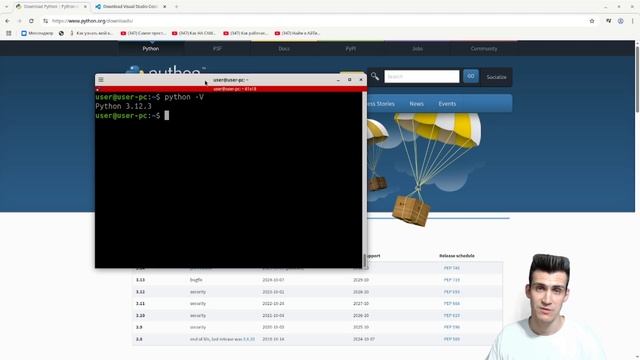Click the red terminal tab strip
The height and width of the screenshot is (360, 640).
click(x=231, y=89)
